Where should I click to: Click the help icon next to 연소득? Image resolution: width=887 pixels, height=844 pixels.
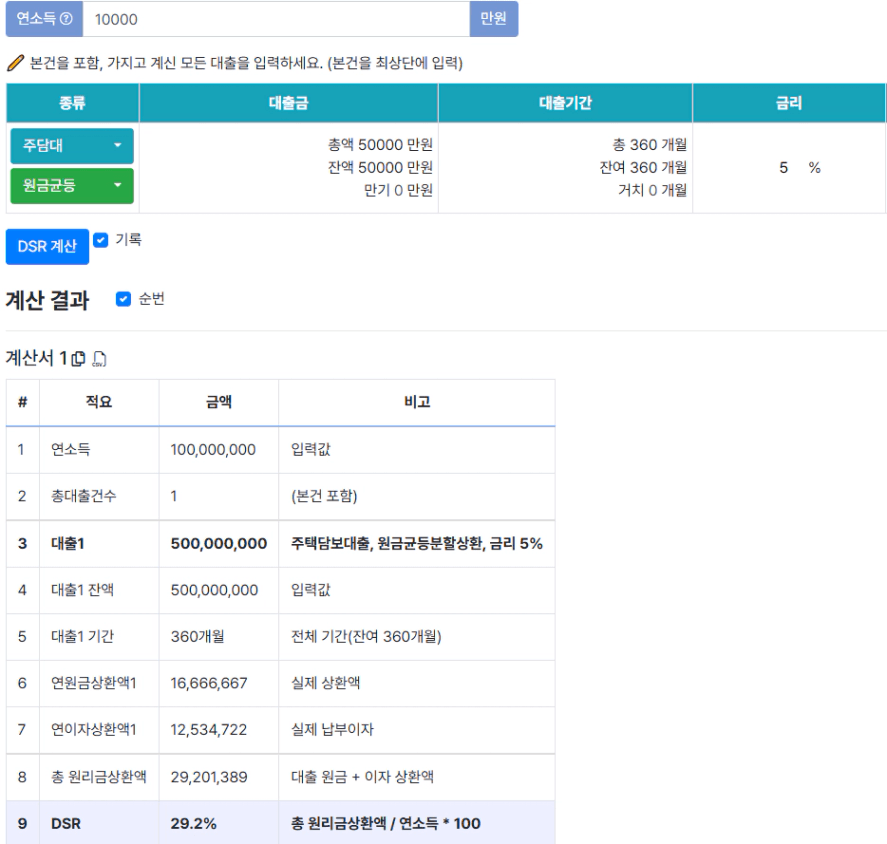(66, 20)
